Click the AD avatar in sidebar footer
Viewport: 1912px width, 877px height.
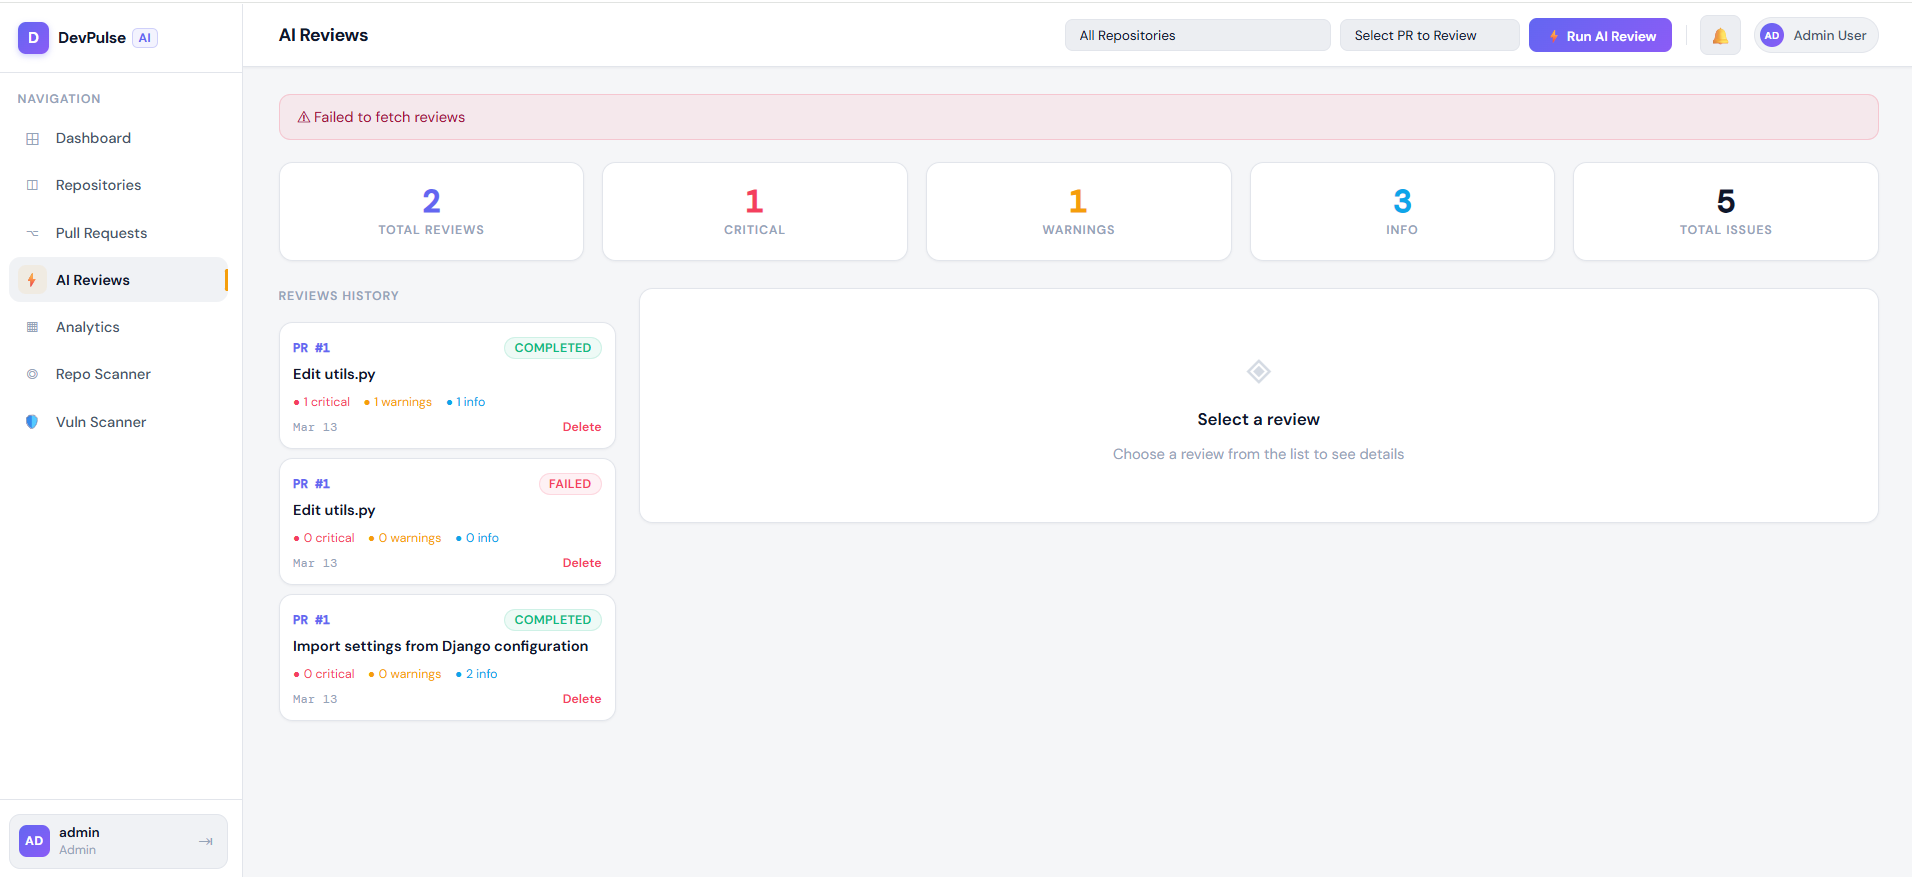(x=34, y=841)
